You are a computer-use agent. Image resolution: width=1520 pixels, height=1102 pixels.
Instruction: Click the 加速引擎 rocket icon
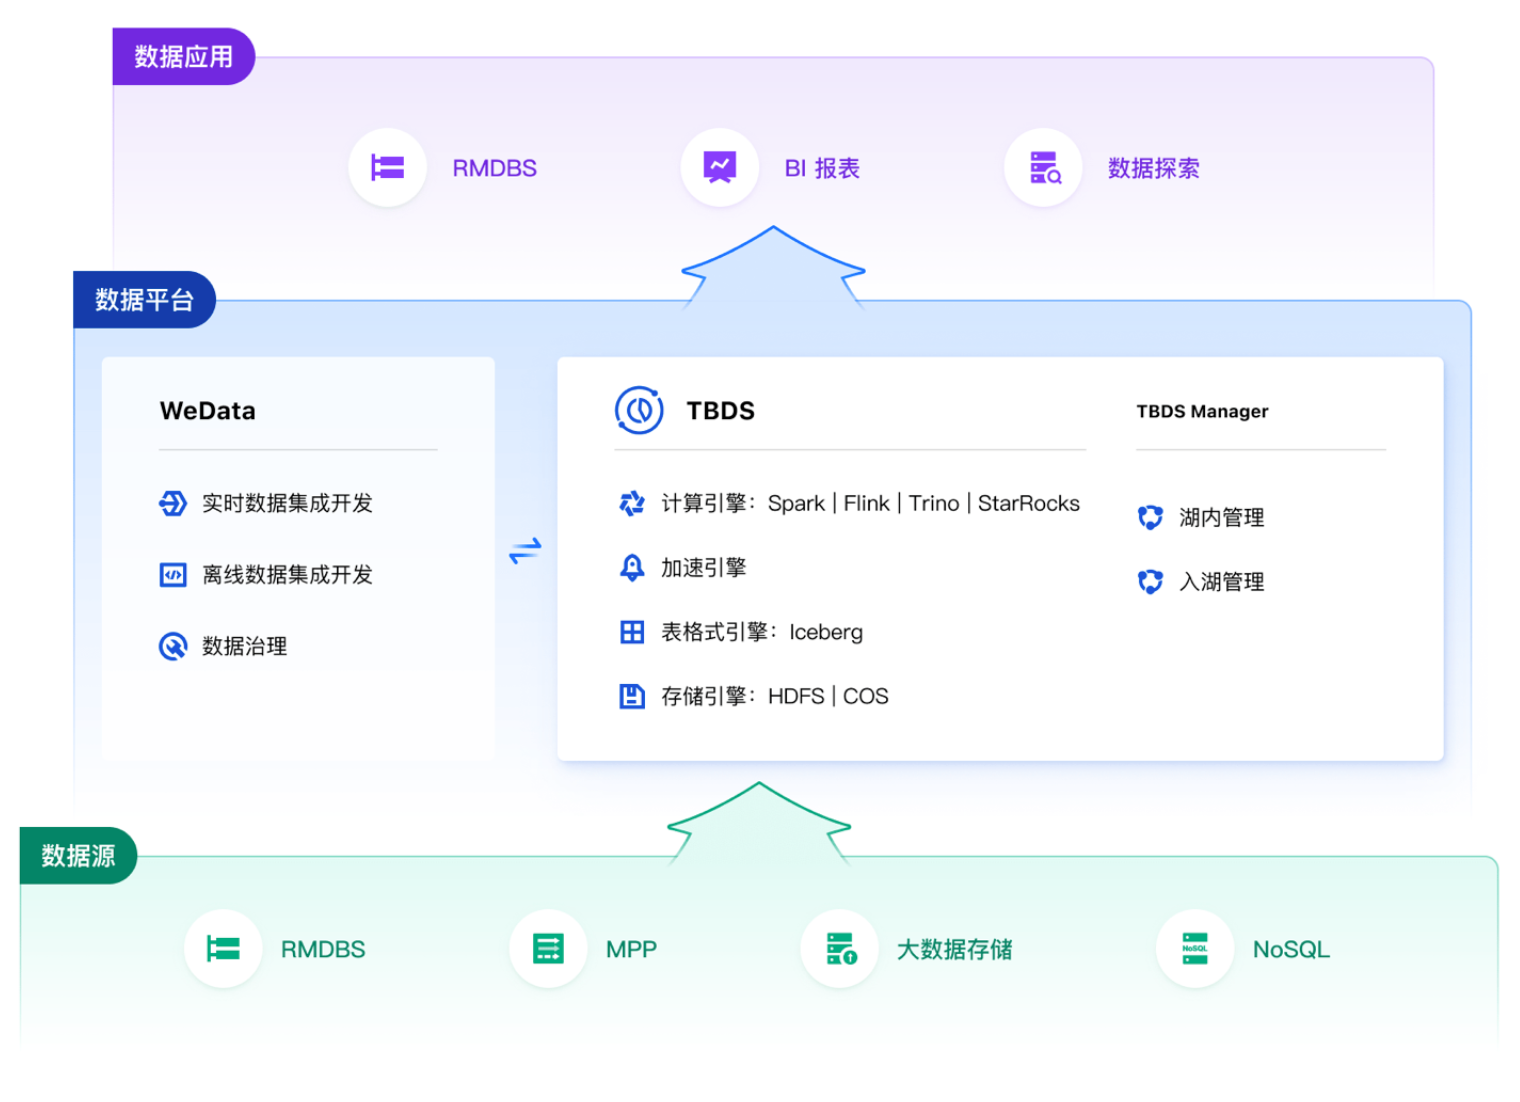632,568
